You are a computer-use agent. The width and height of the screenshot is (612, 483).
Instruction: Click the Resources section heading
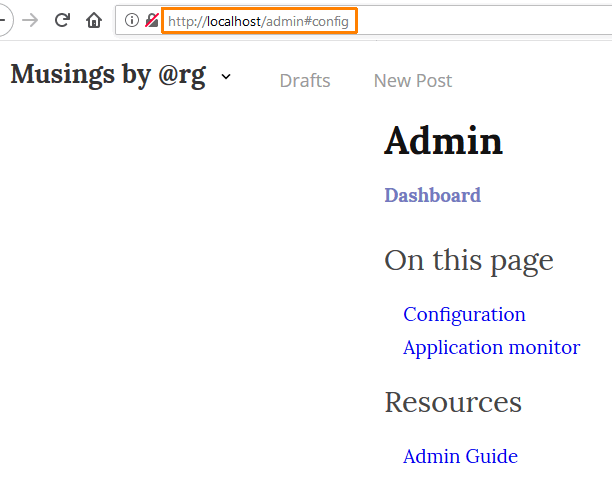(x=452, y=402)
